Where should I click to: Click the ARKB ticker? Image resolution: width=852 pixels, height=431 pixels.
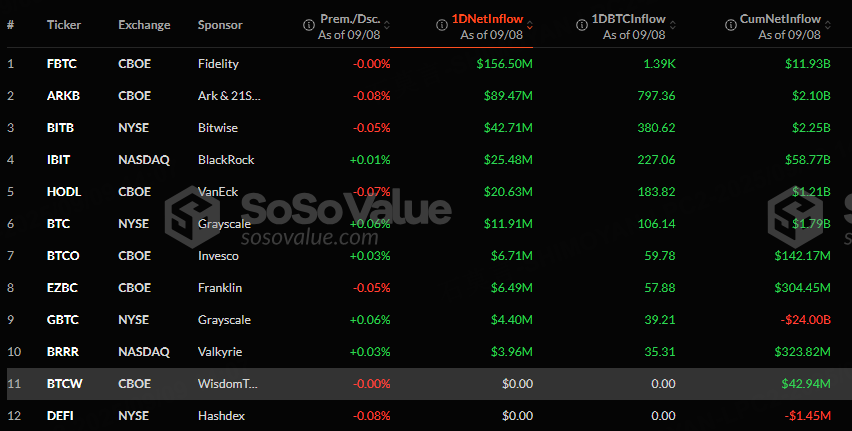point(61,96)
